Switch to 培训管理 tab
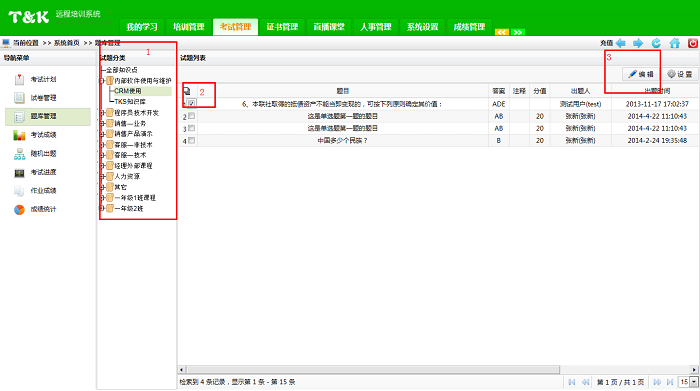 point(188,27)
